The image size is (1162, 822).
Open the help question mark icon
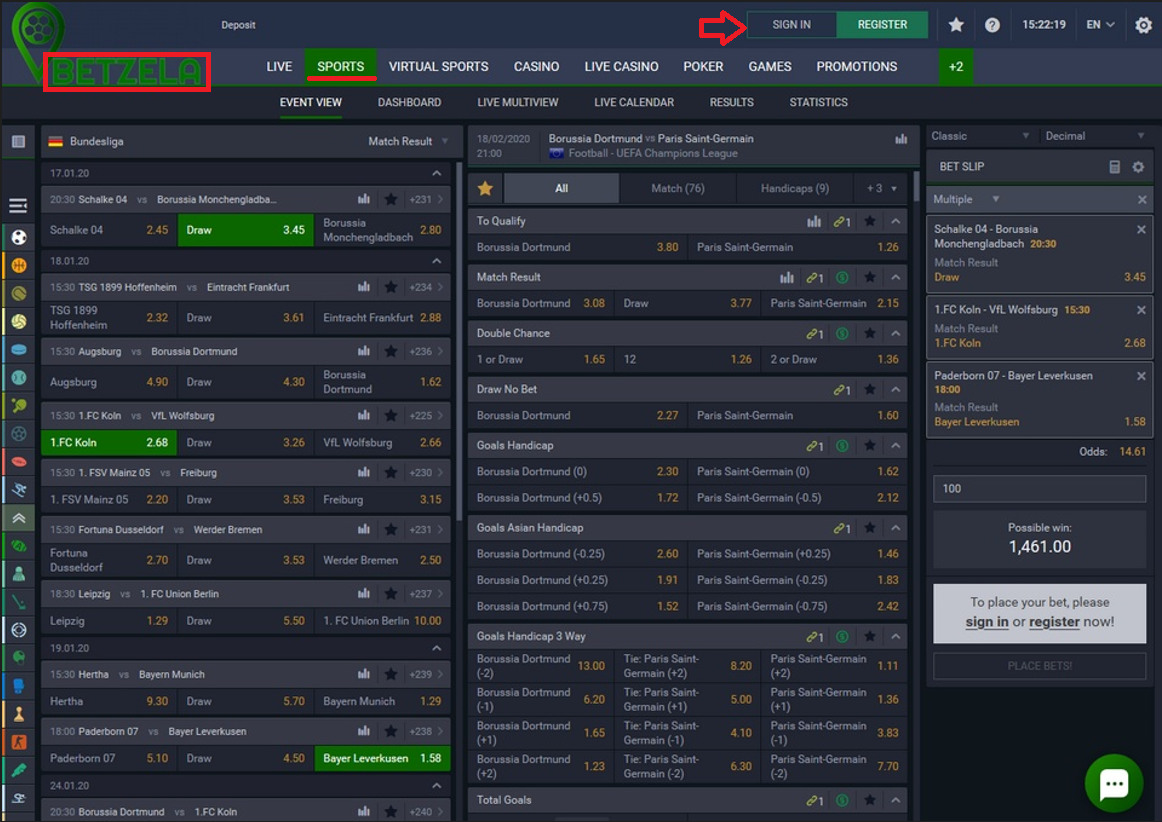[x=992, y=25]
